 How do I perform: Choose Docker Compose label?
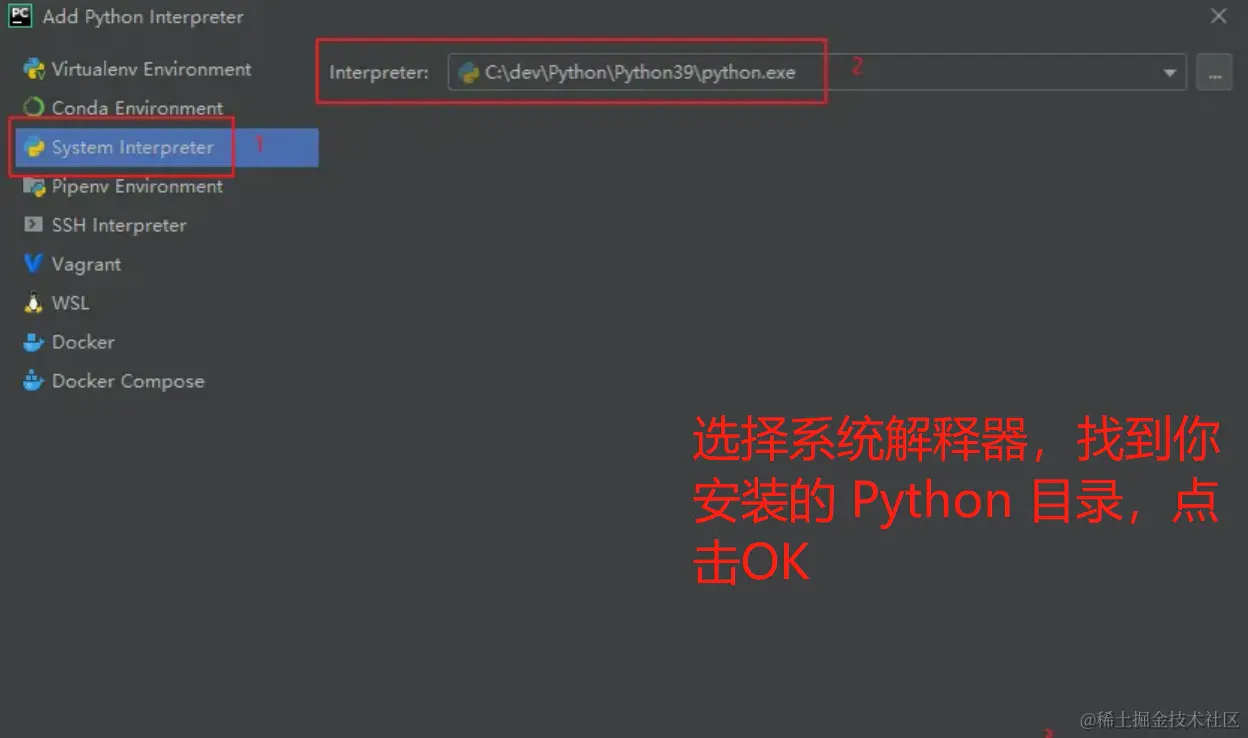[x=128, y=381]
